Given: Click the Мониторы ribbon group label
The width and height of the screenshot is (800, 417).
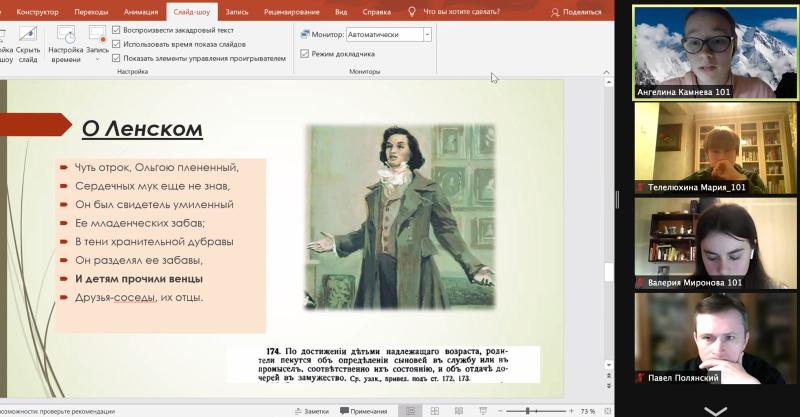Looking at the screenshot, I should 365,72.
